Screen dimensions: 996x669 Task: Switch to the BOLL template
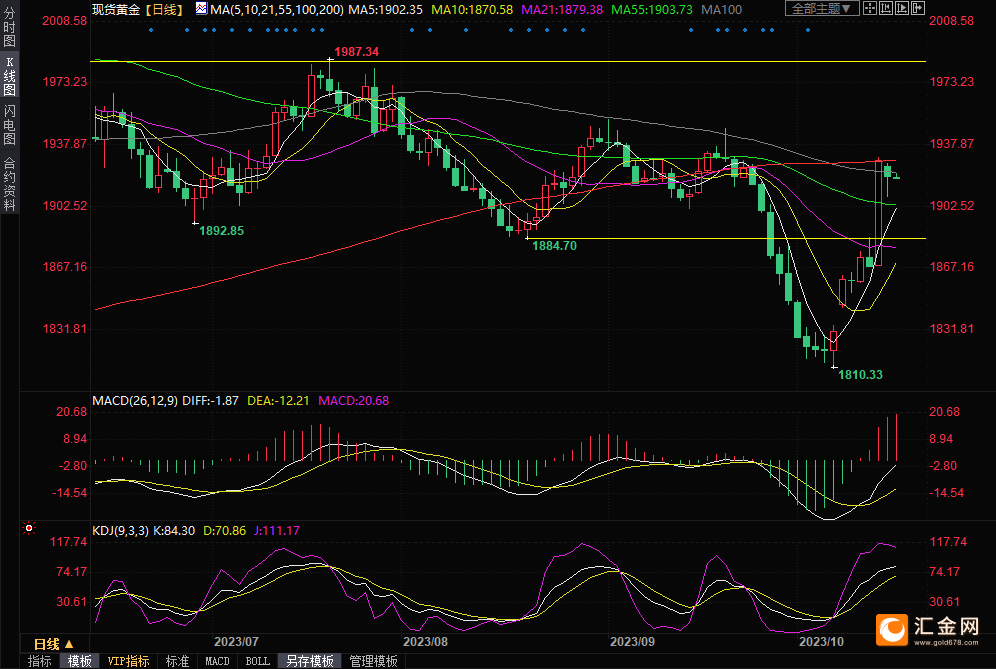point(257,661)
